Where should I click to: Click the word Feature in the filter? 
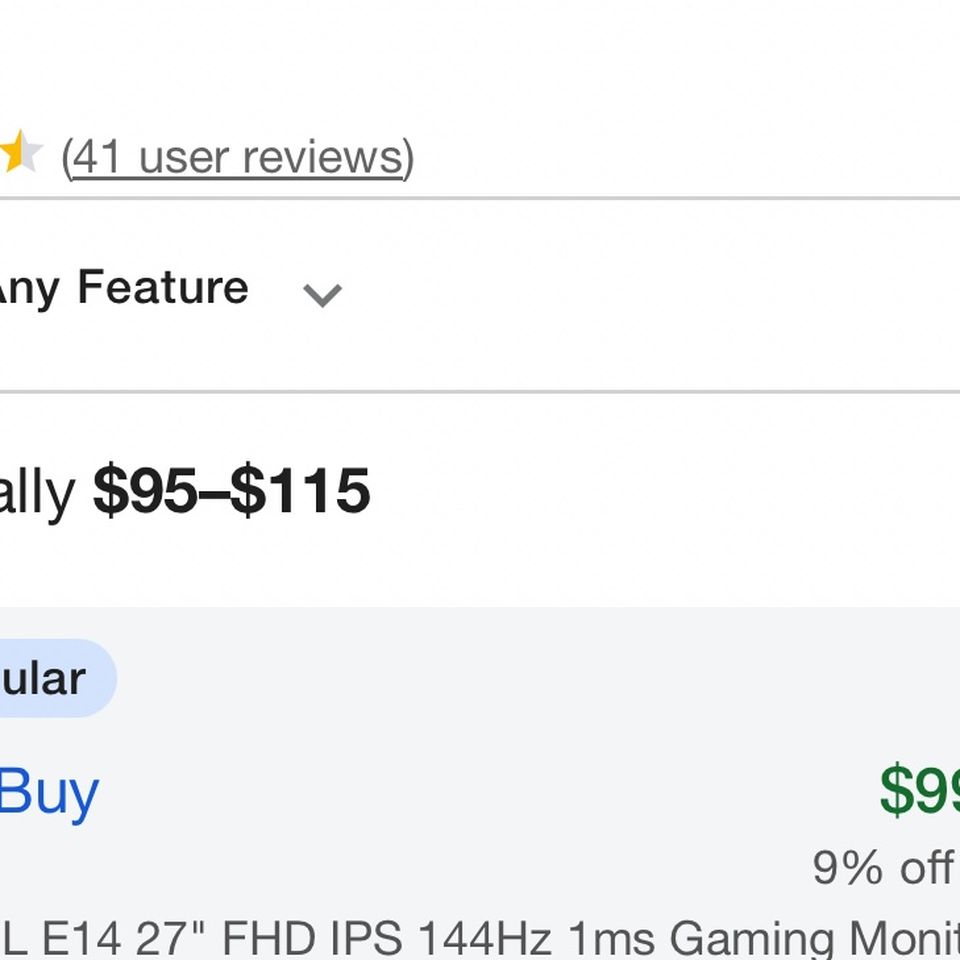[163, 287]
